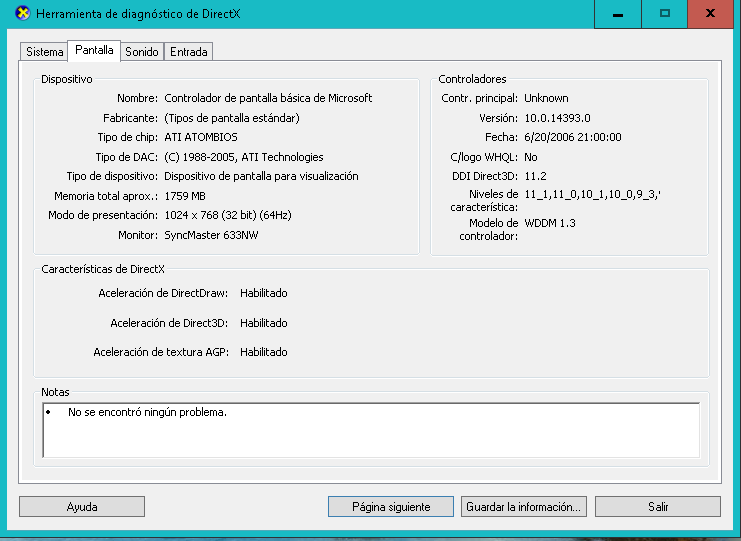Click memory value '1759 MB'
Screen dimensions: 741x541
click(185, 196)
